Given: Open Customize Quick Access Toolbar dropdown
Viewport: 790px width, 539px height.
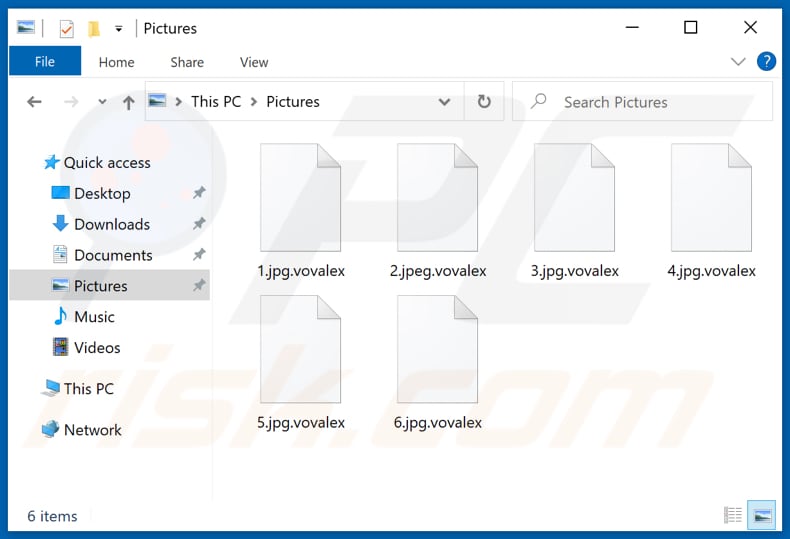Looking at the screenshot, I should point(119,28).
